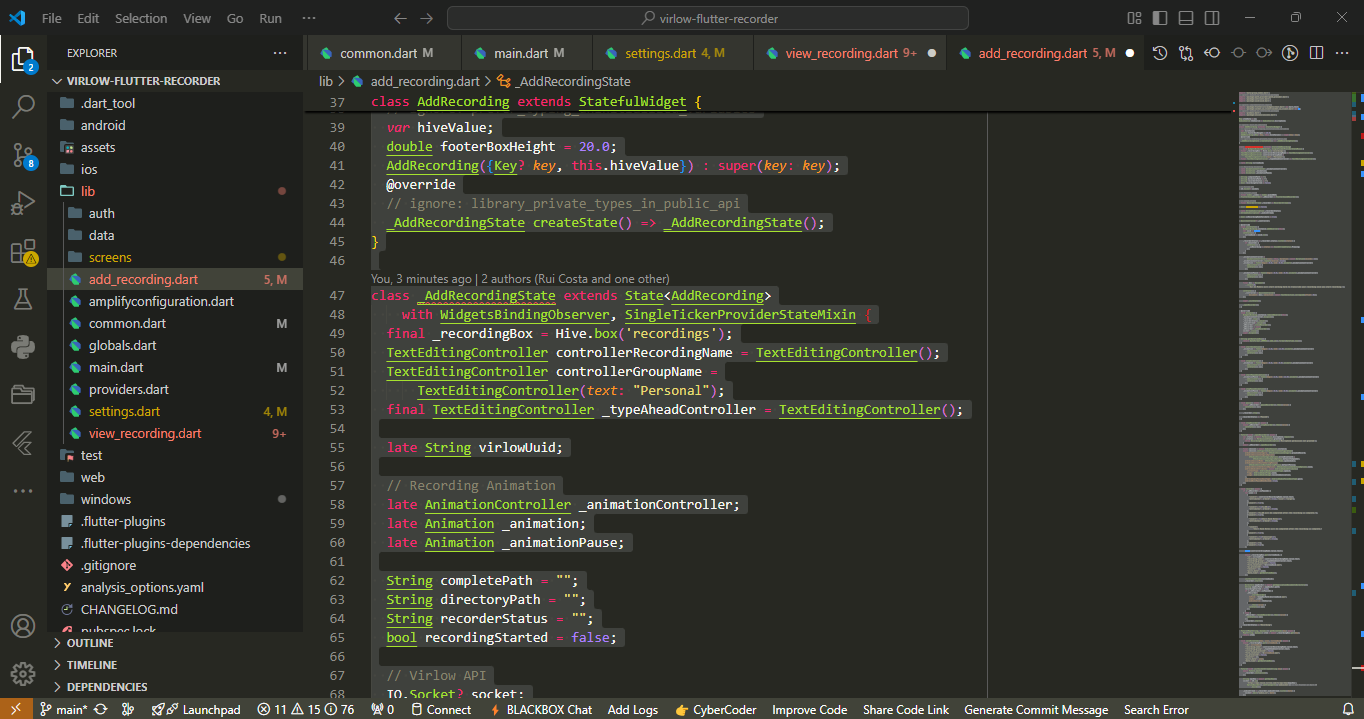Expand the windows folder
The image size is (1364, 719).
[175, 499]
